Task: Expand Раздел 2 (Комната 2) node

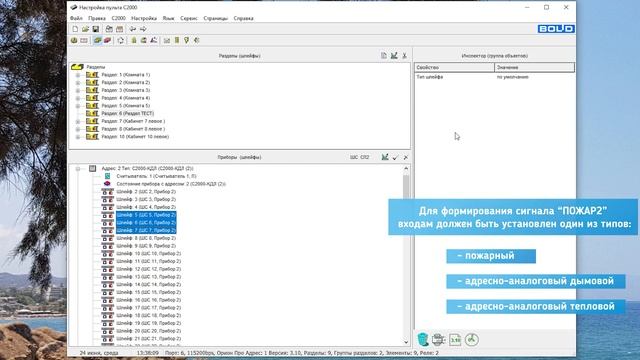Action: pos(78,83)
